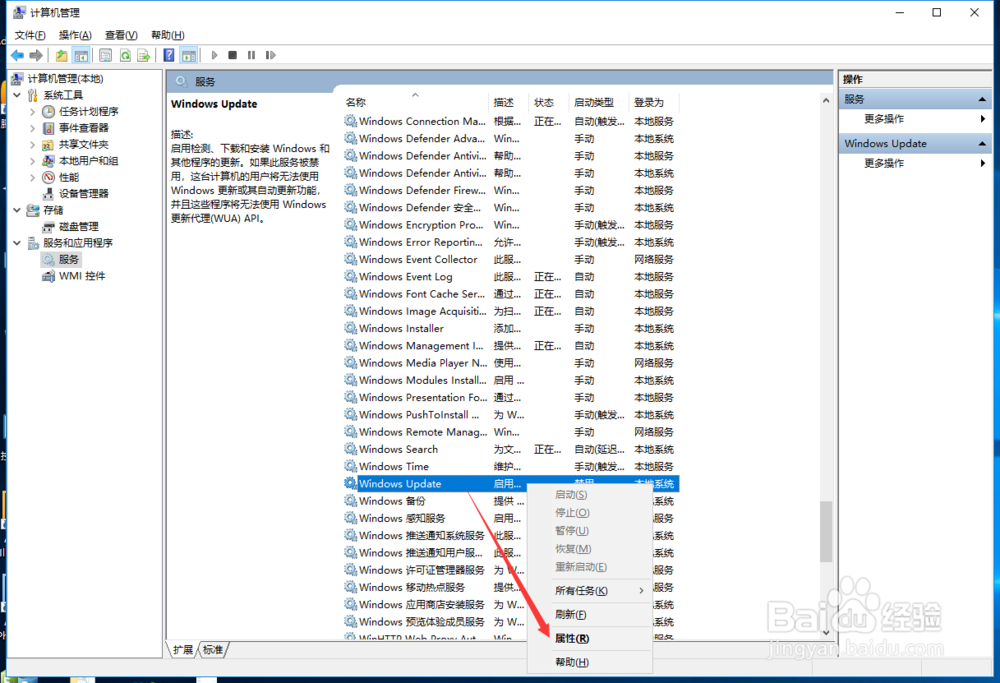Sort by the 启动类型 column header
The width and height of the screenshot is (1000, 683).
[599, 102]
